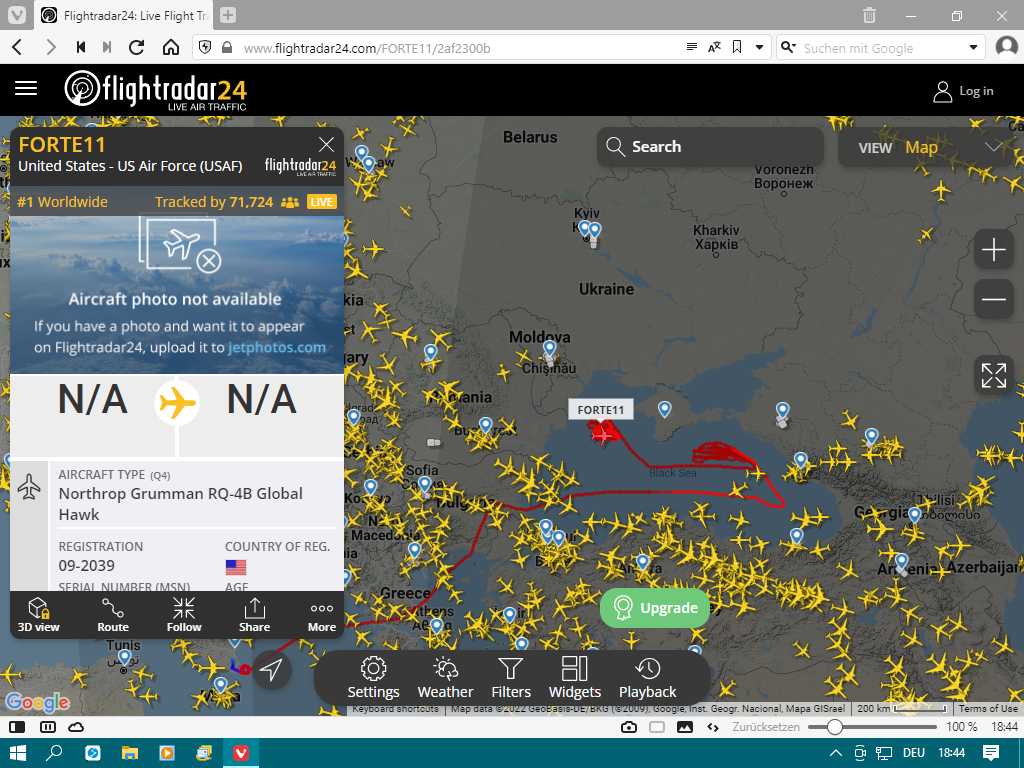Open Keyboard shortcuts link on map
The image size is (1024, 768).
(x=395, y=709)
